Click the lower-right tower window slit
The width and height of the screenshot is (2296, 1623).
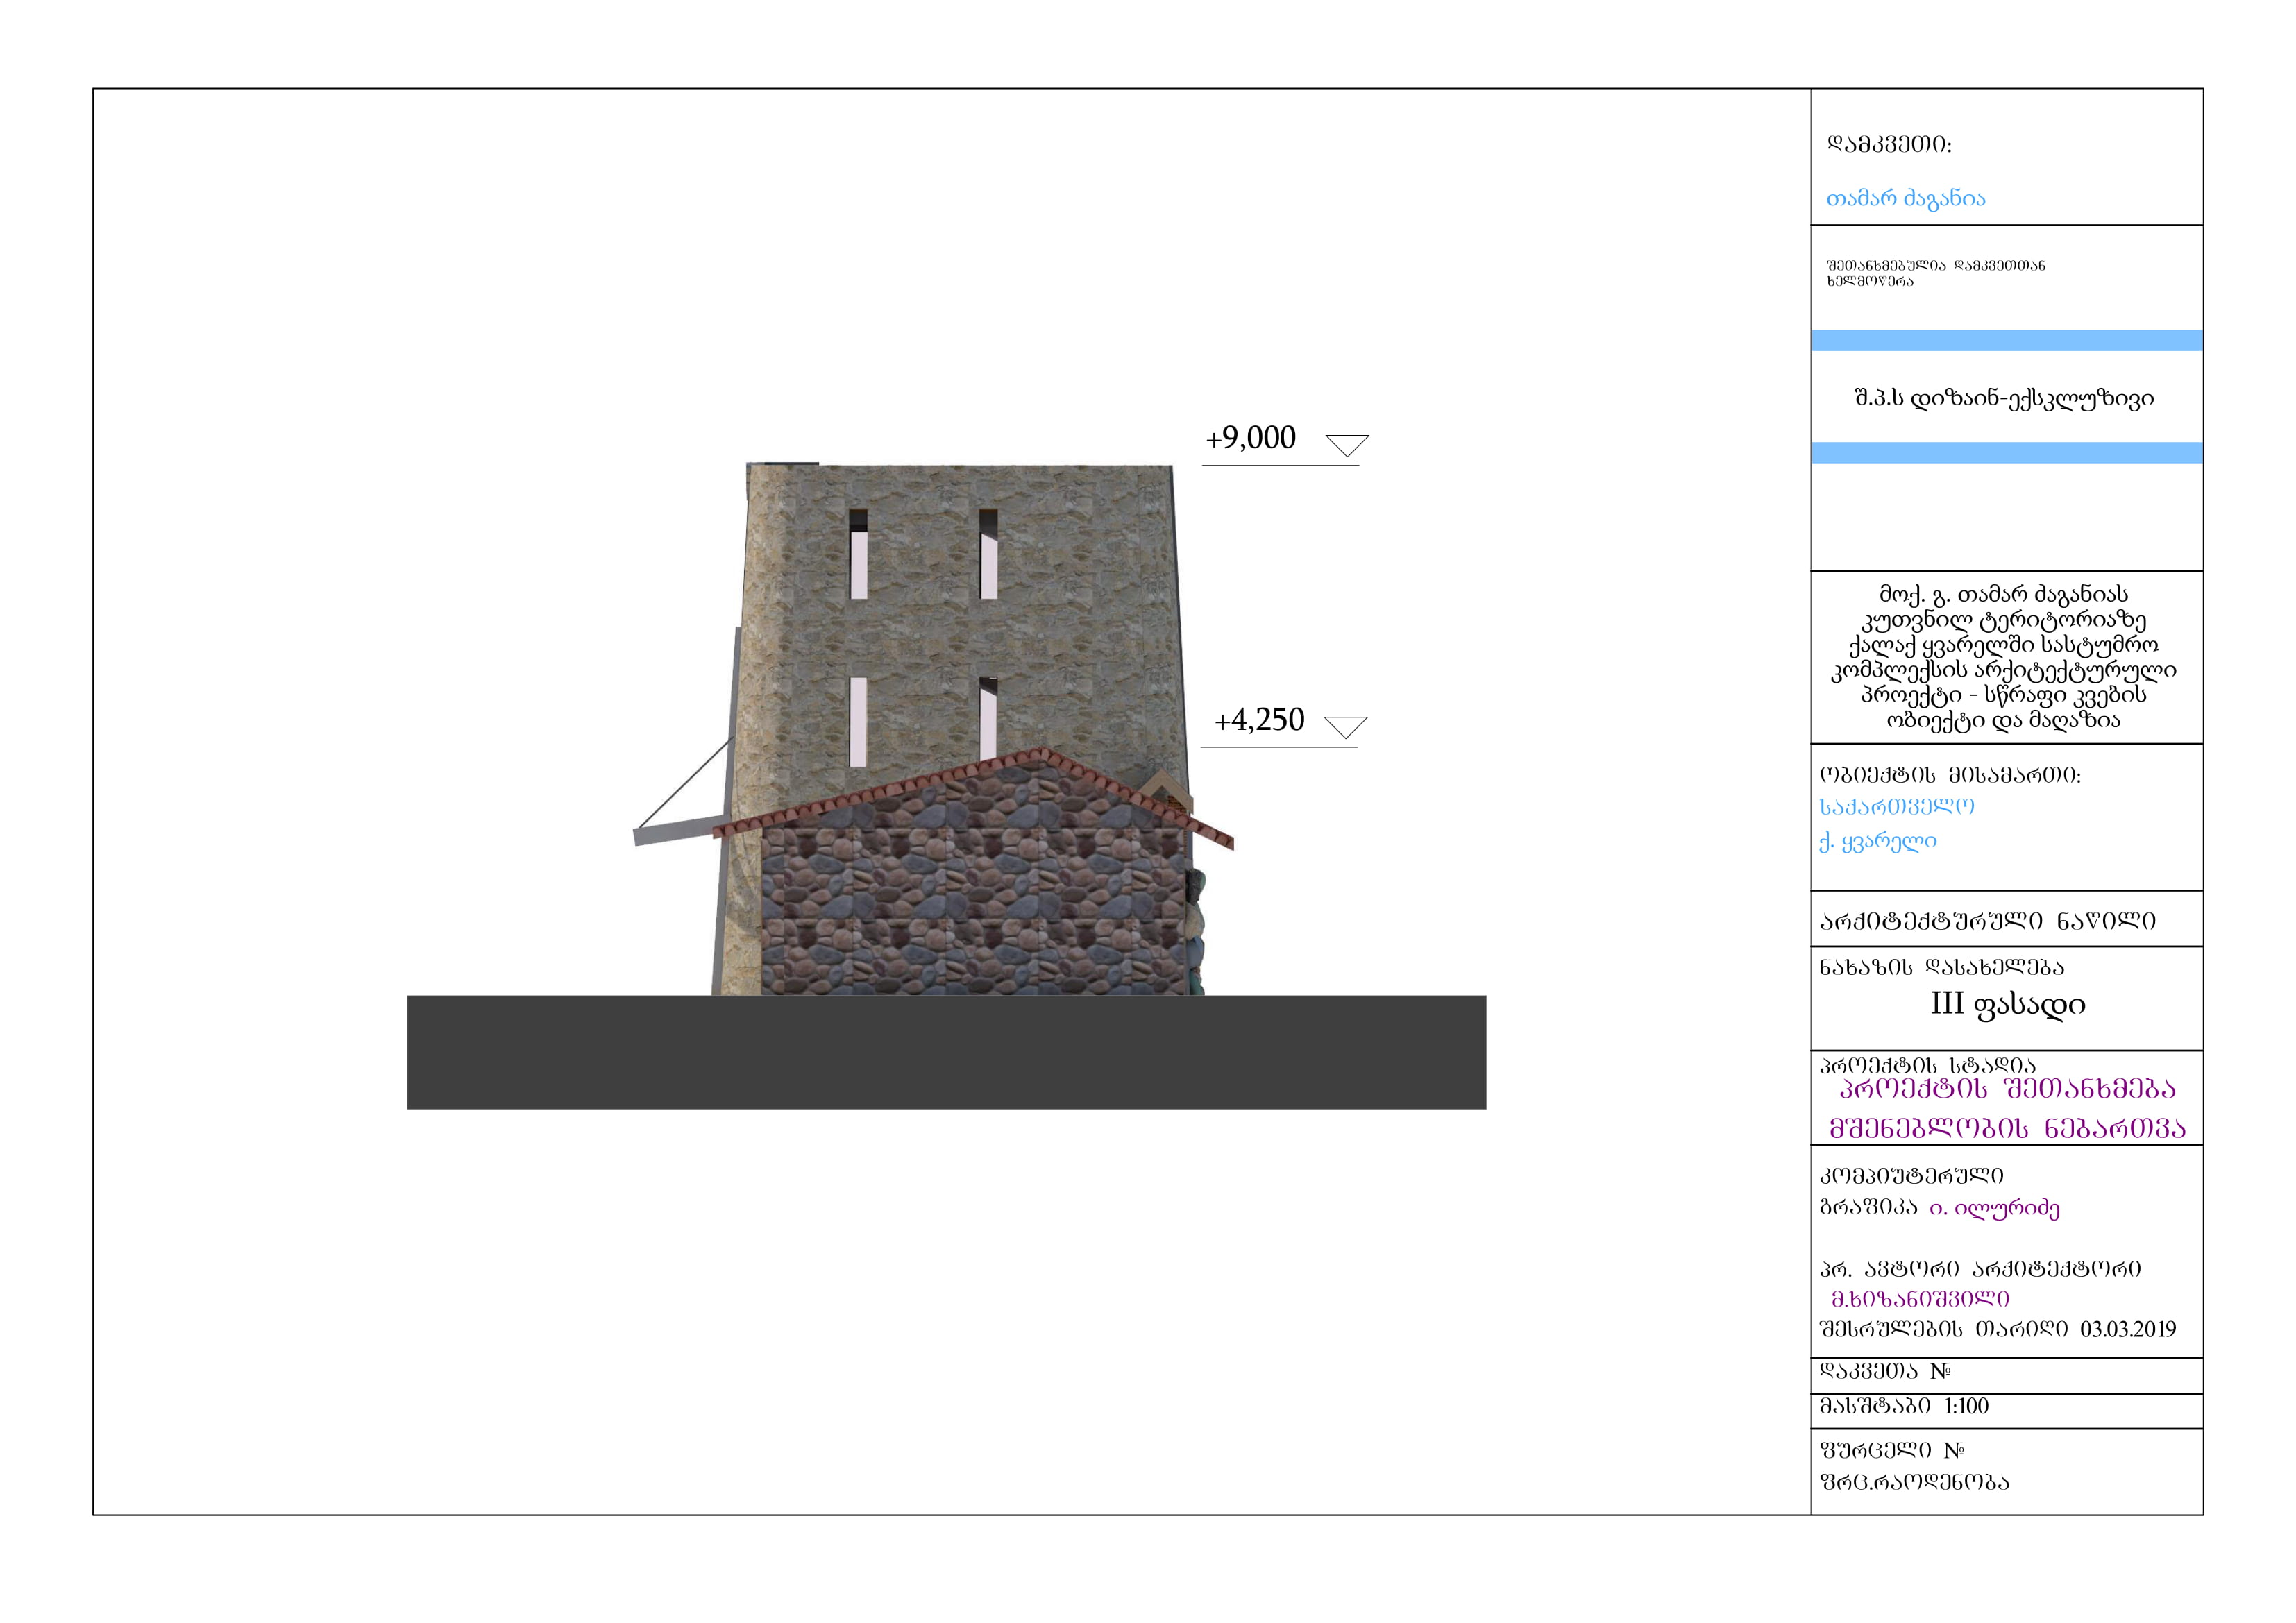coord(988,718)
